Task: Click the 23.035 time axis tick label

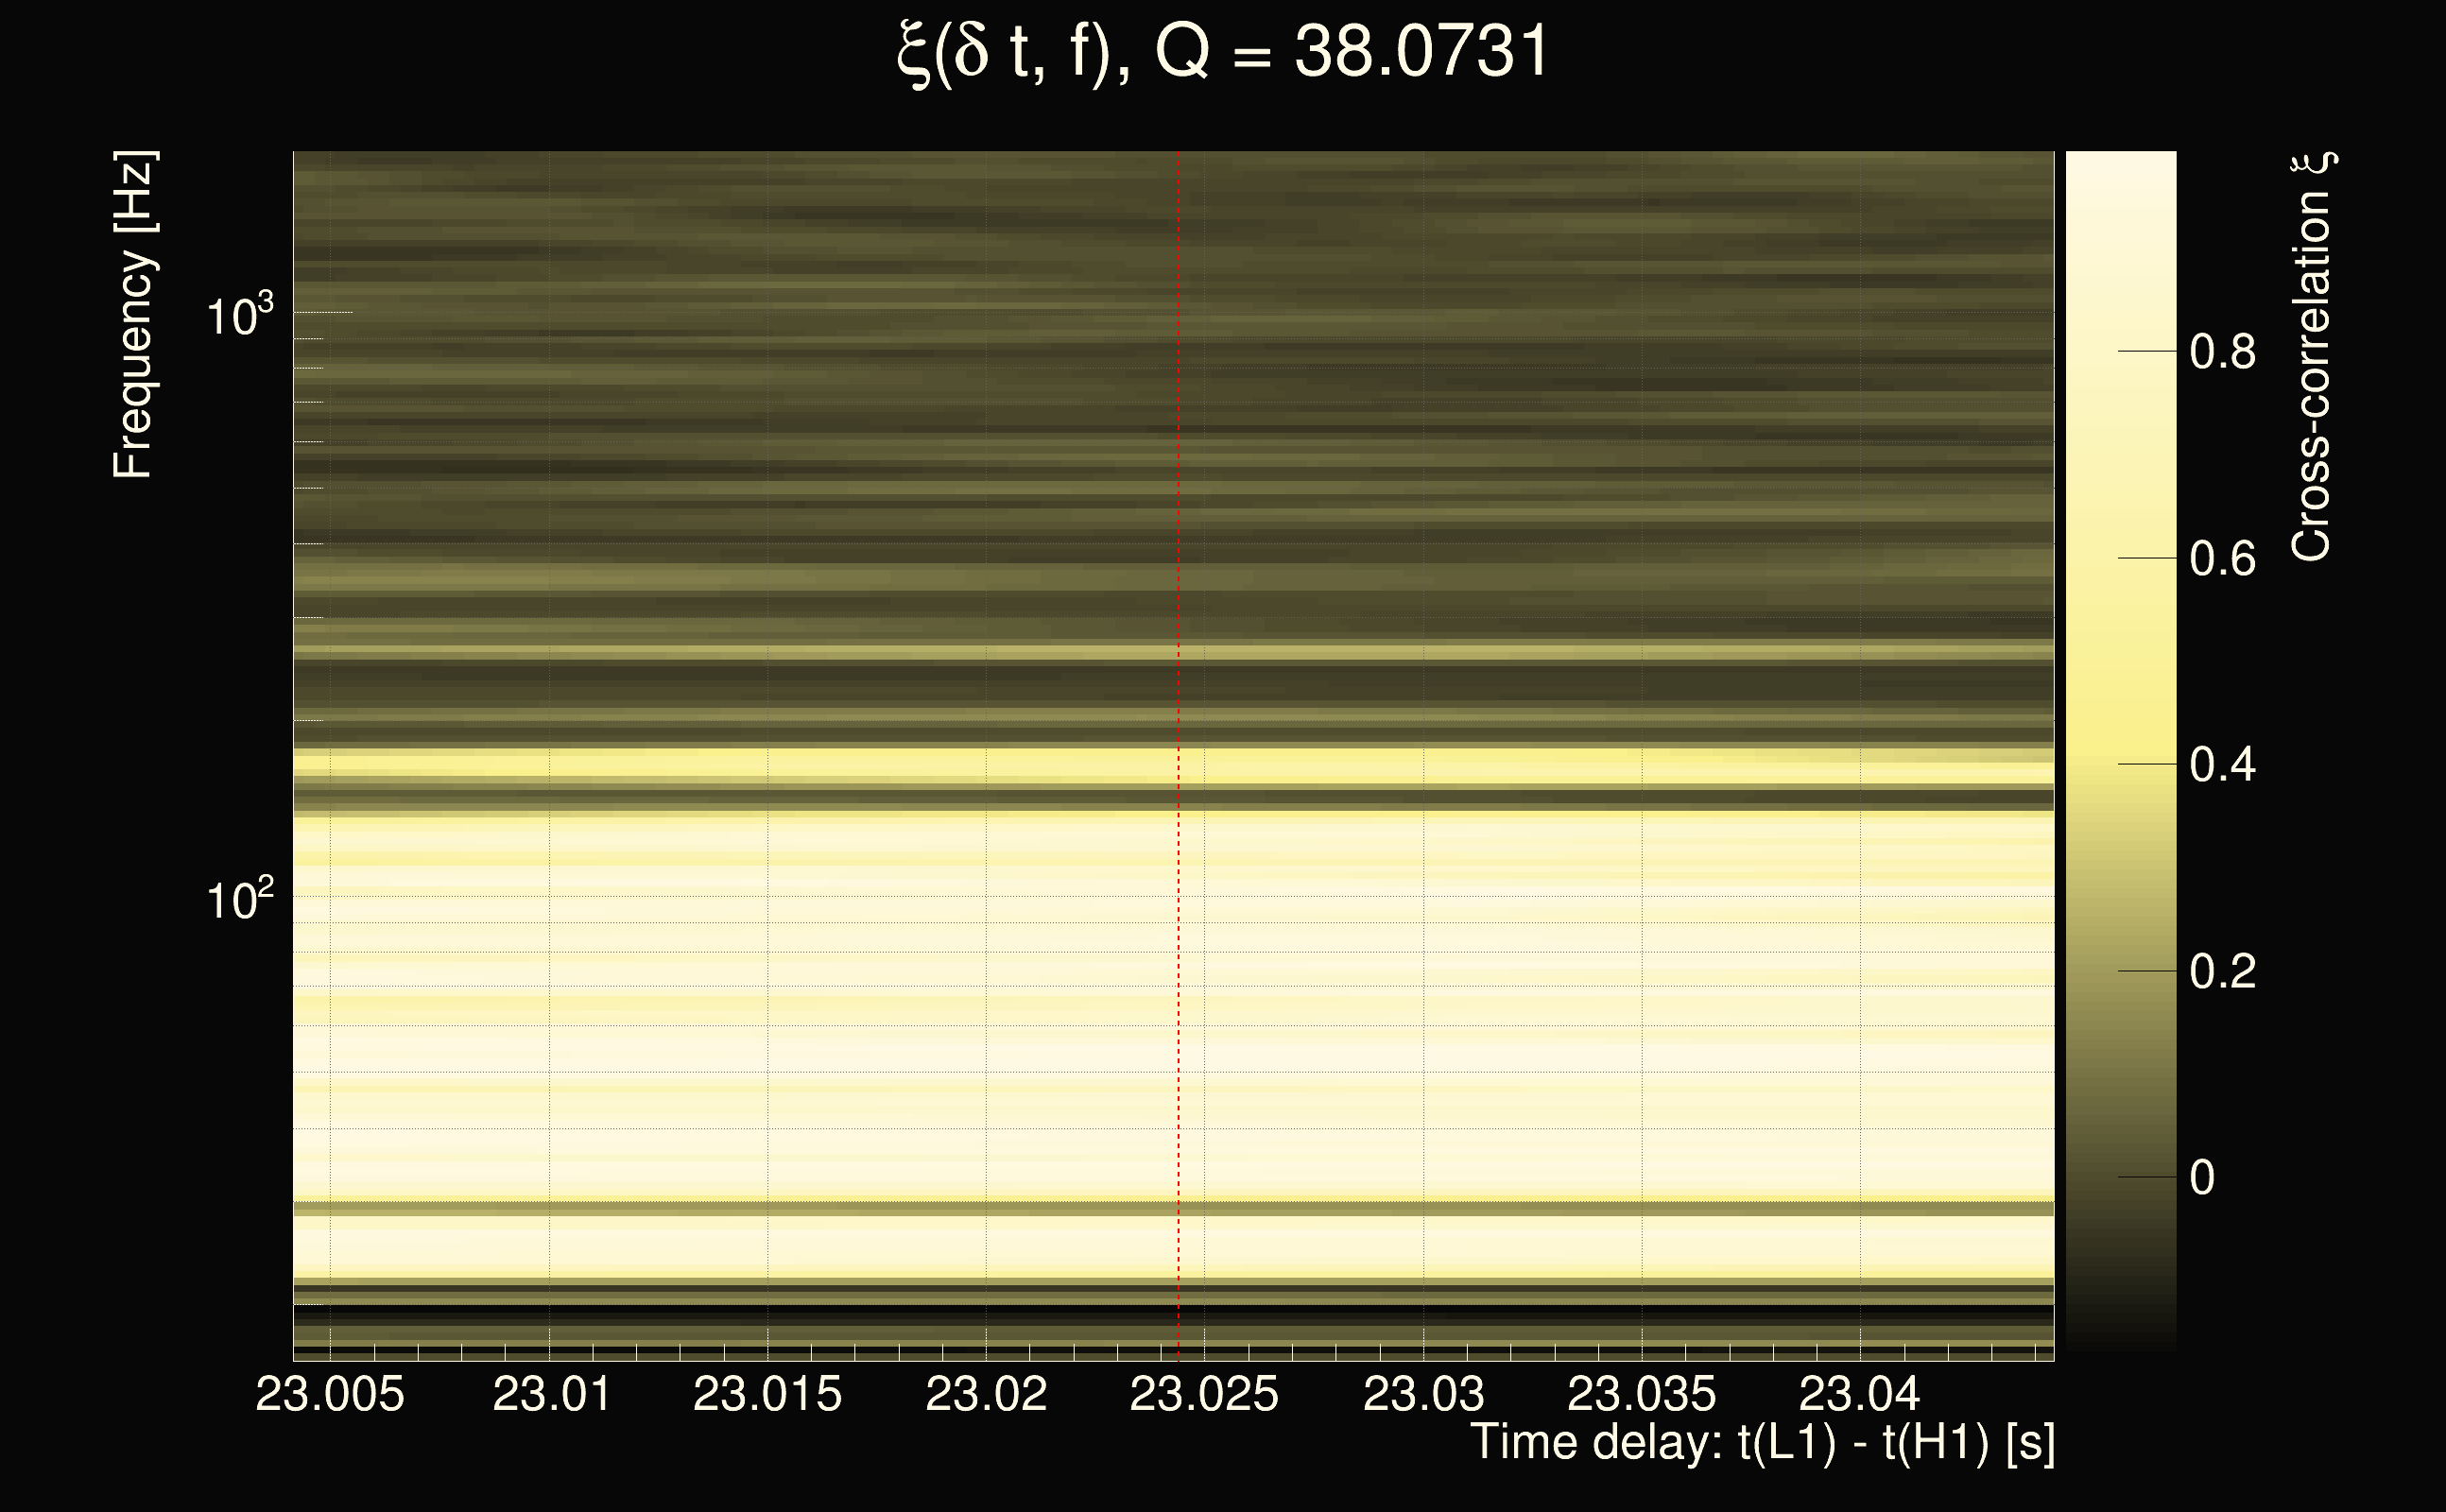Action: tap(1641, 1394)
